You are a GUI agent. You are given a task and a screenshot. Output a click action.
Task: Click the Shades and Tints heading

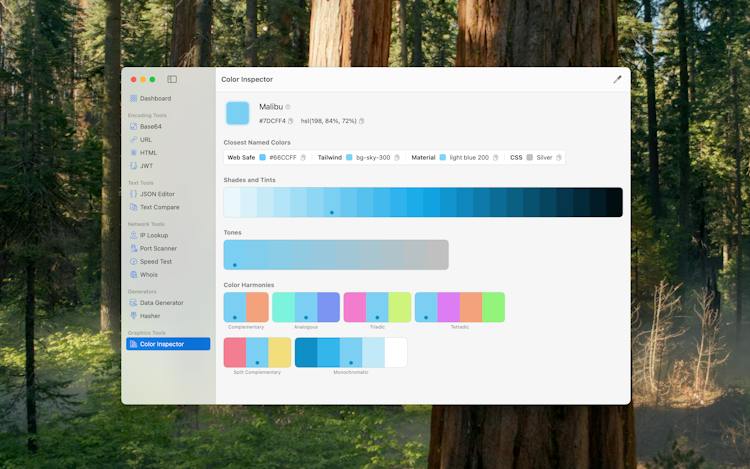249,180
